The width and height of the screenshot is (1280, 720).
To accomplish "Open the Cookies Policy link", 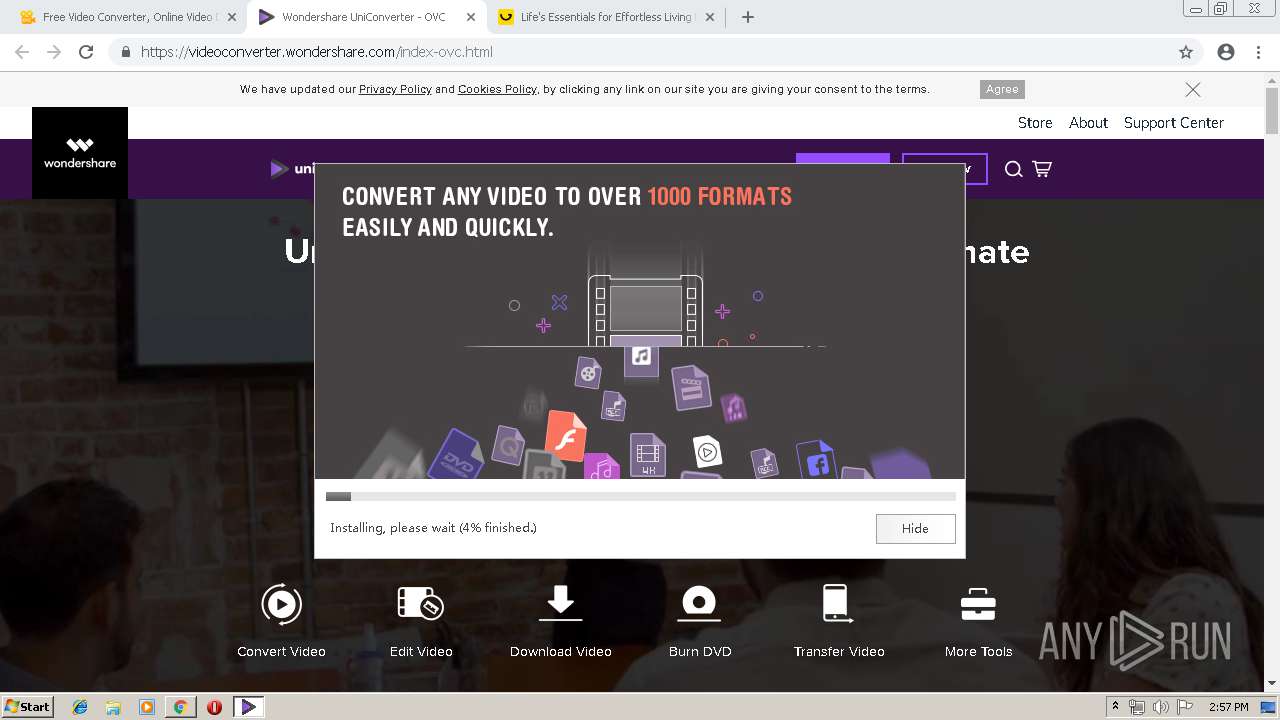I will coord(497,89).
